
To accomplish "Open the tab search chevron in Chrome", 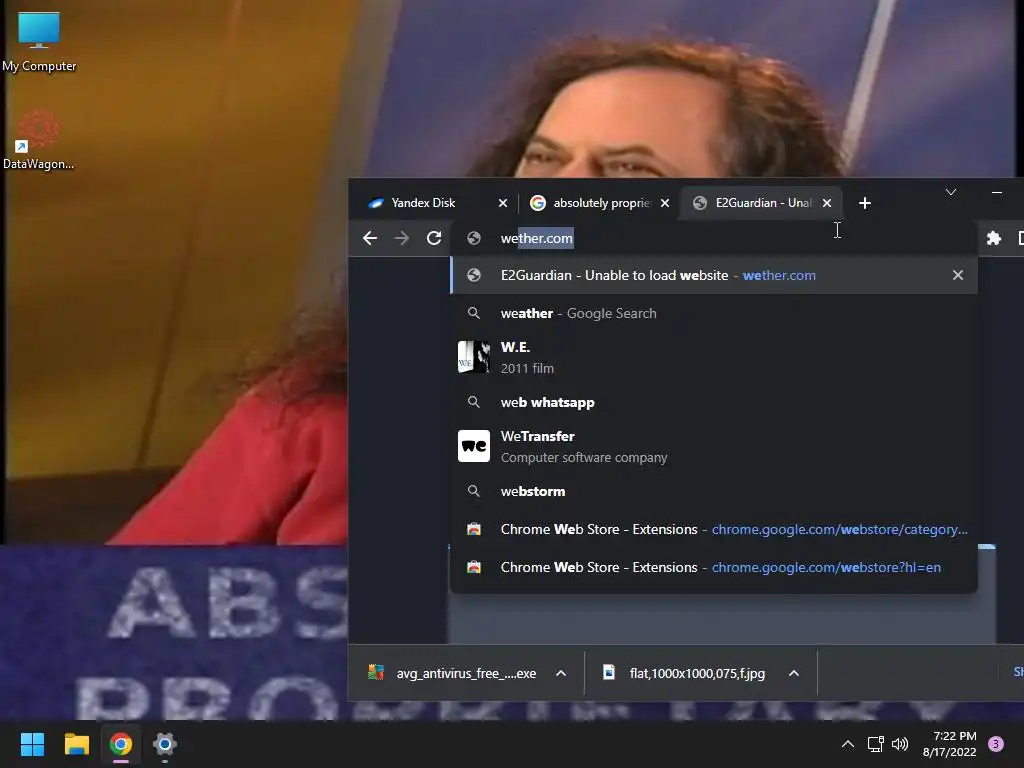I will 951,192.
